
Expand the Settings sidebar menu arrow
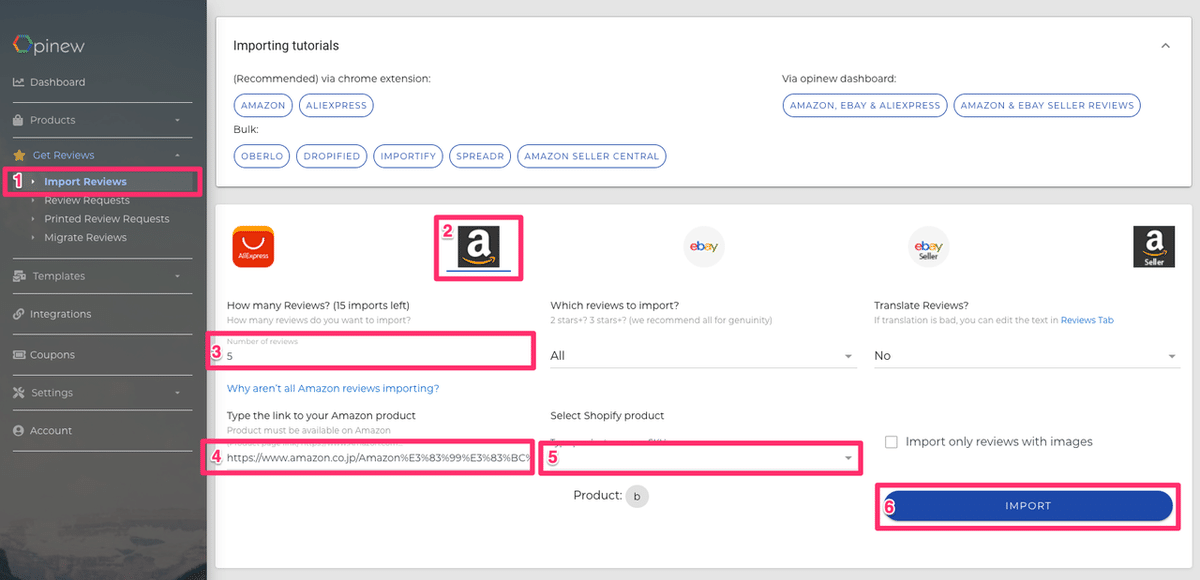coord(177,393)
